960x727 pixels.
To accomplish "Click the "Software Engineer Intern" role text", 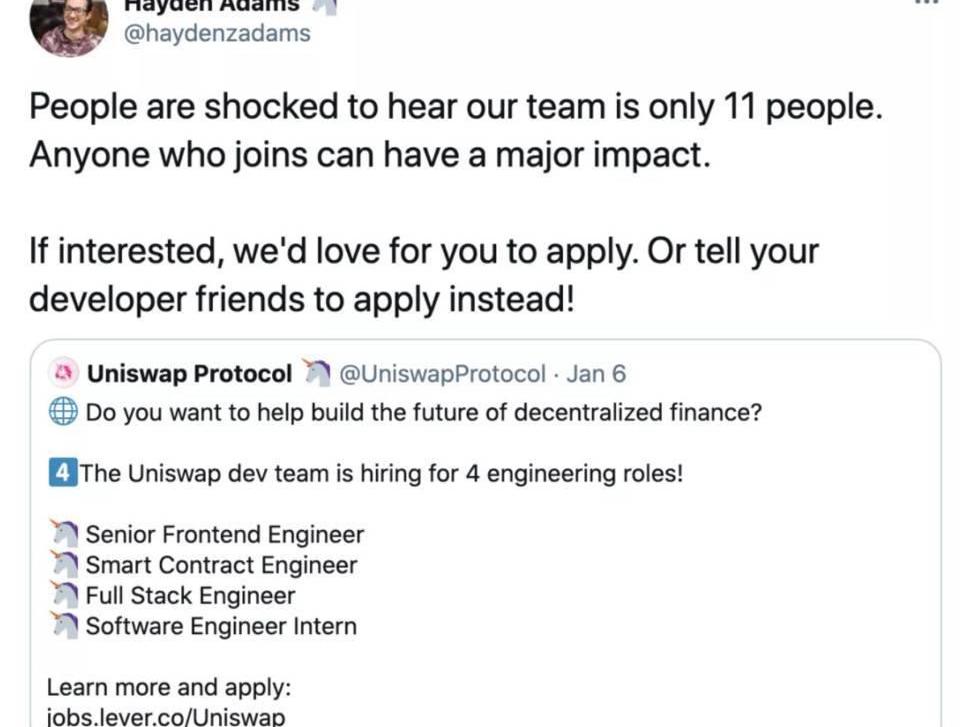I will 221,627.
